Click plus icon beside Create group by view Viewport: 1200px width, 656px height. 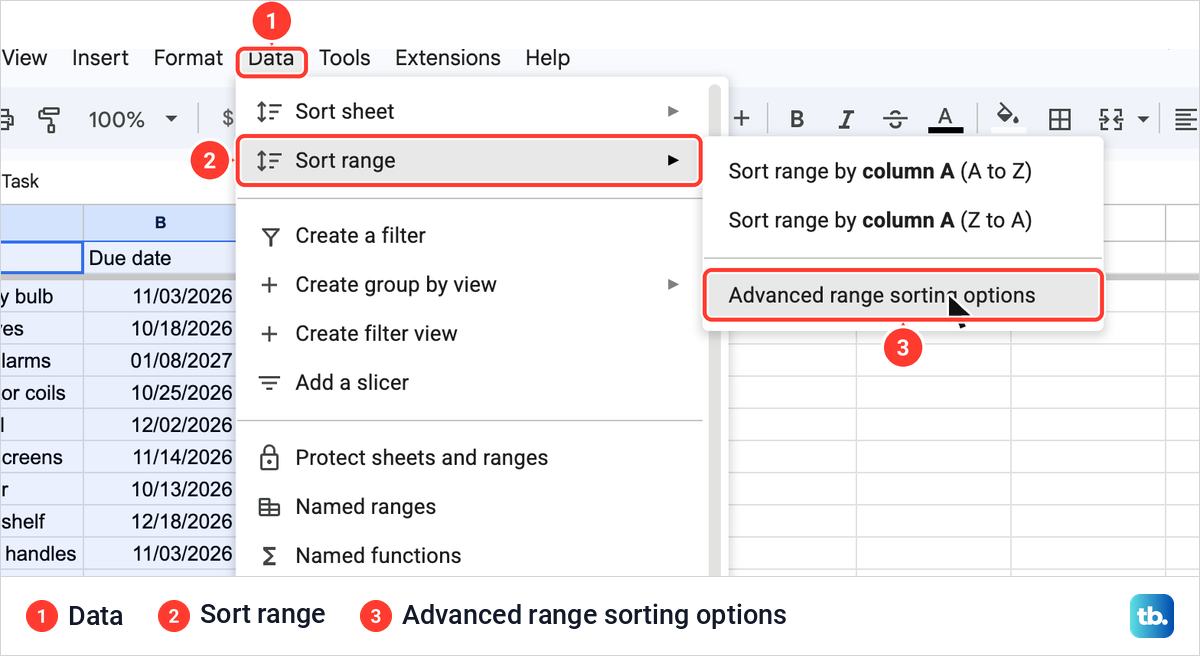(269, 285)
